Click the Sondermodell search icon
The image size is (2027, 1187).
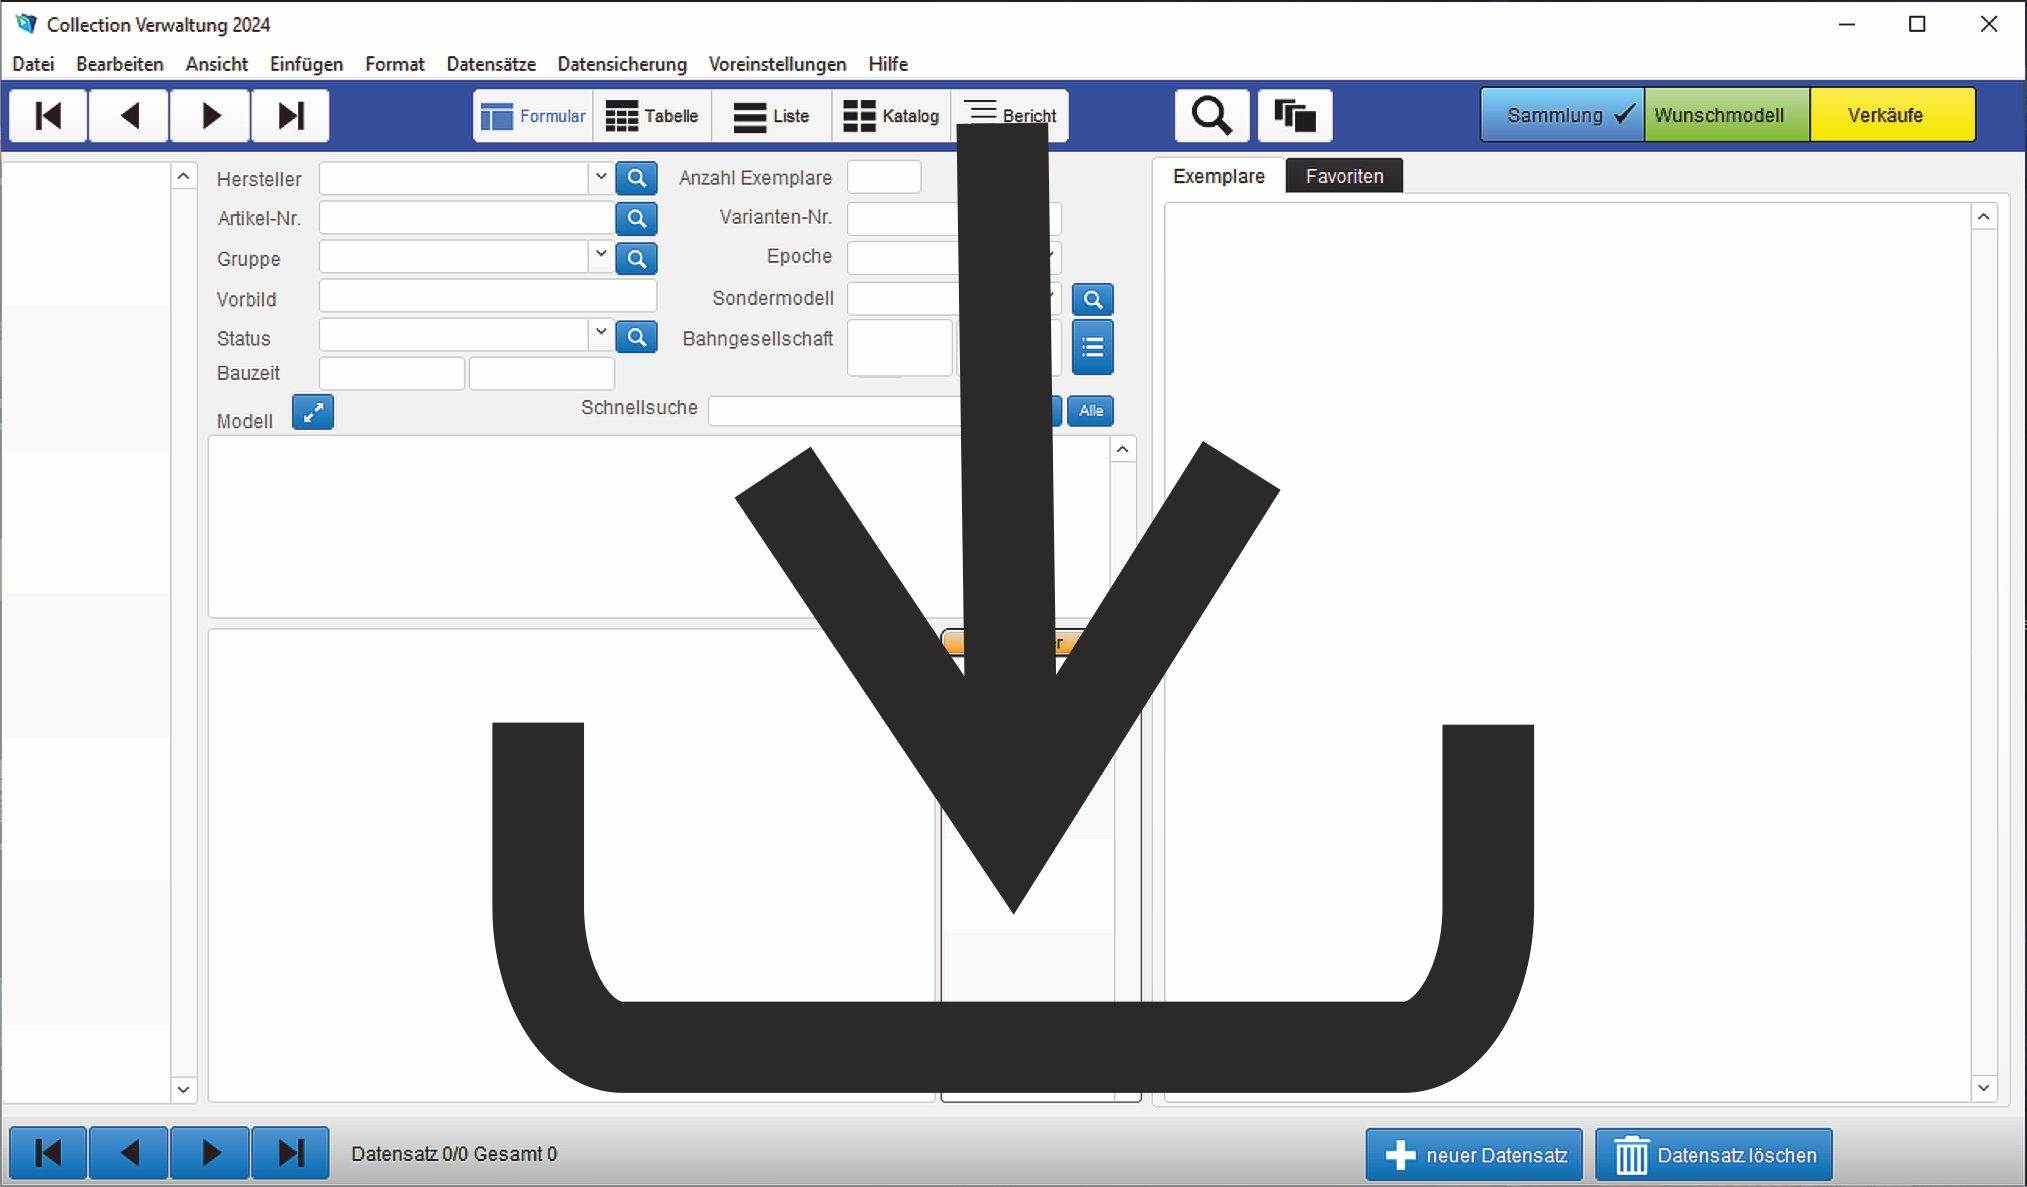[x=1092, y=299]
